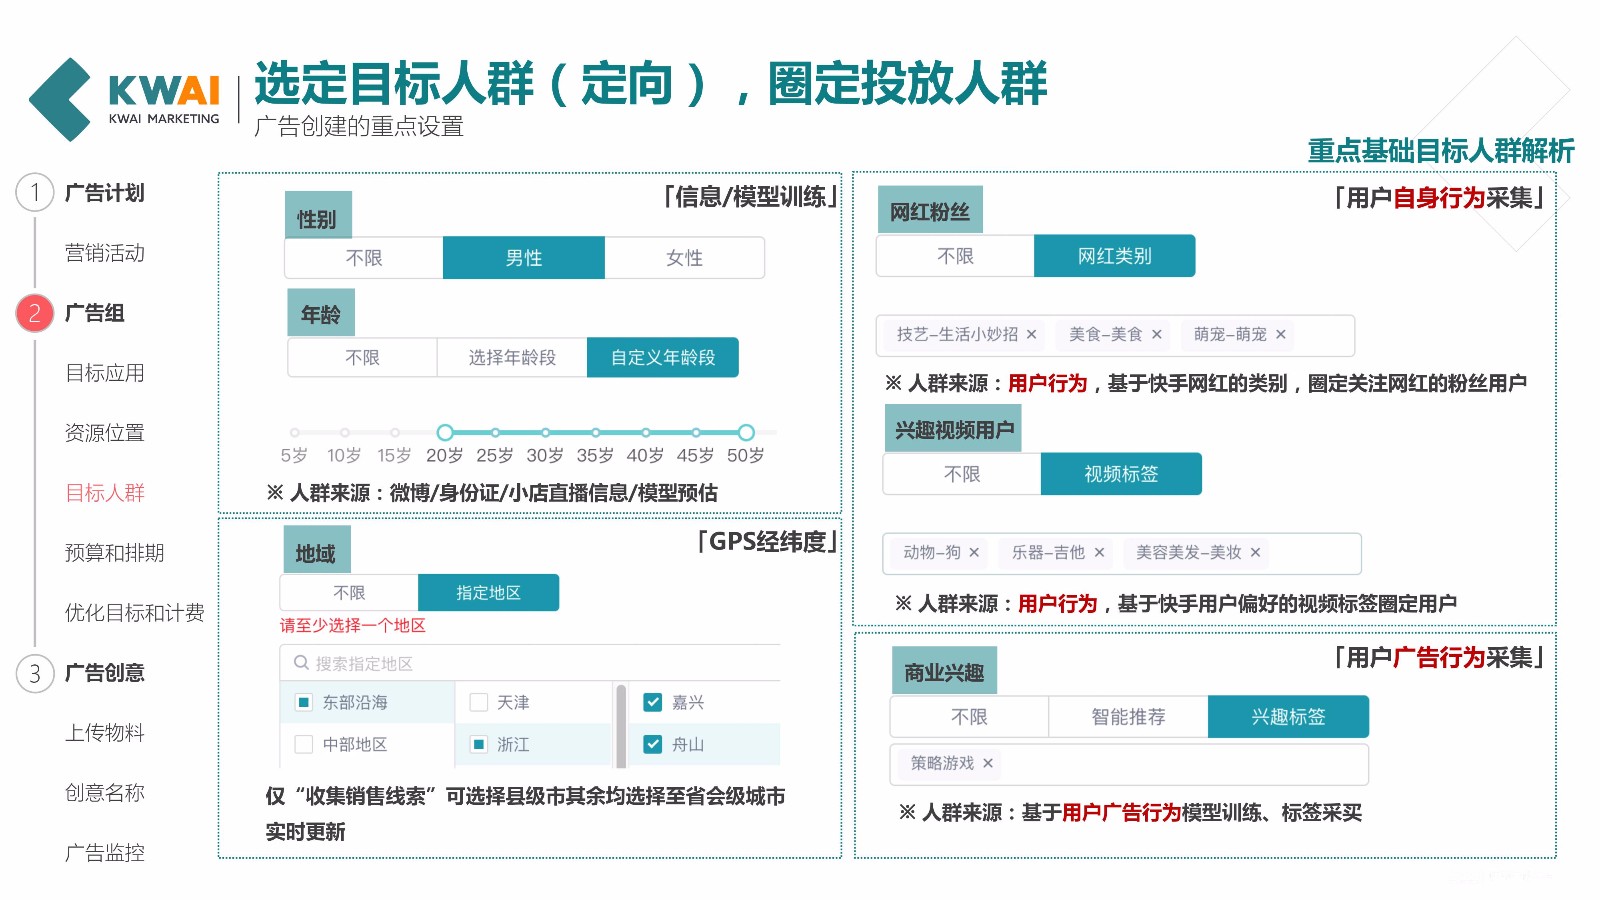Remove the 策略游戏 interest tag
This screenshot has width=1600, height=900.
coord(988,764)
